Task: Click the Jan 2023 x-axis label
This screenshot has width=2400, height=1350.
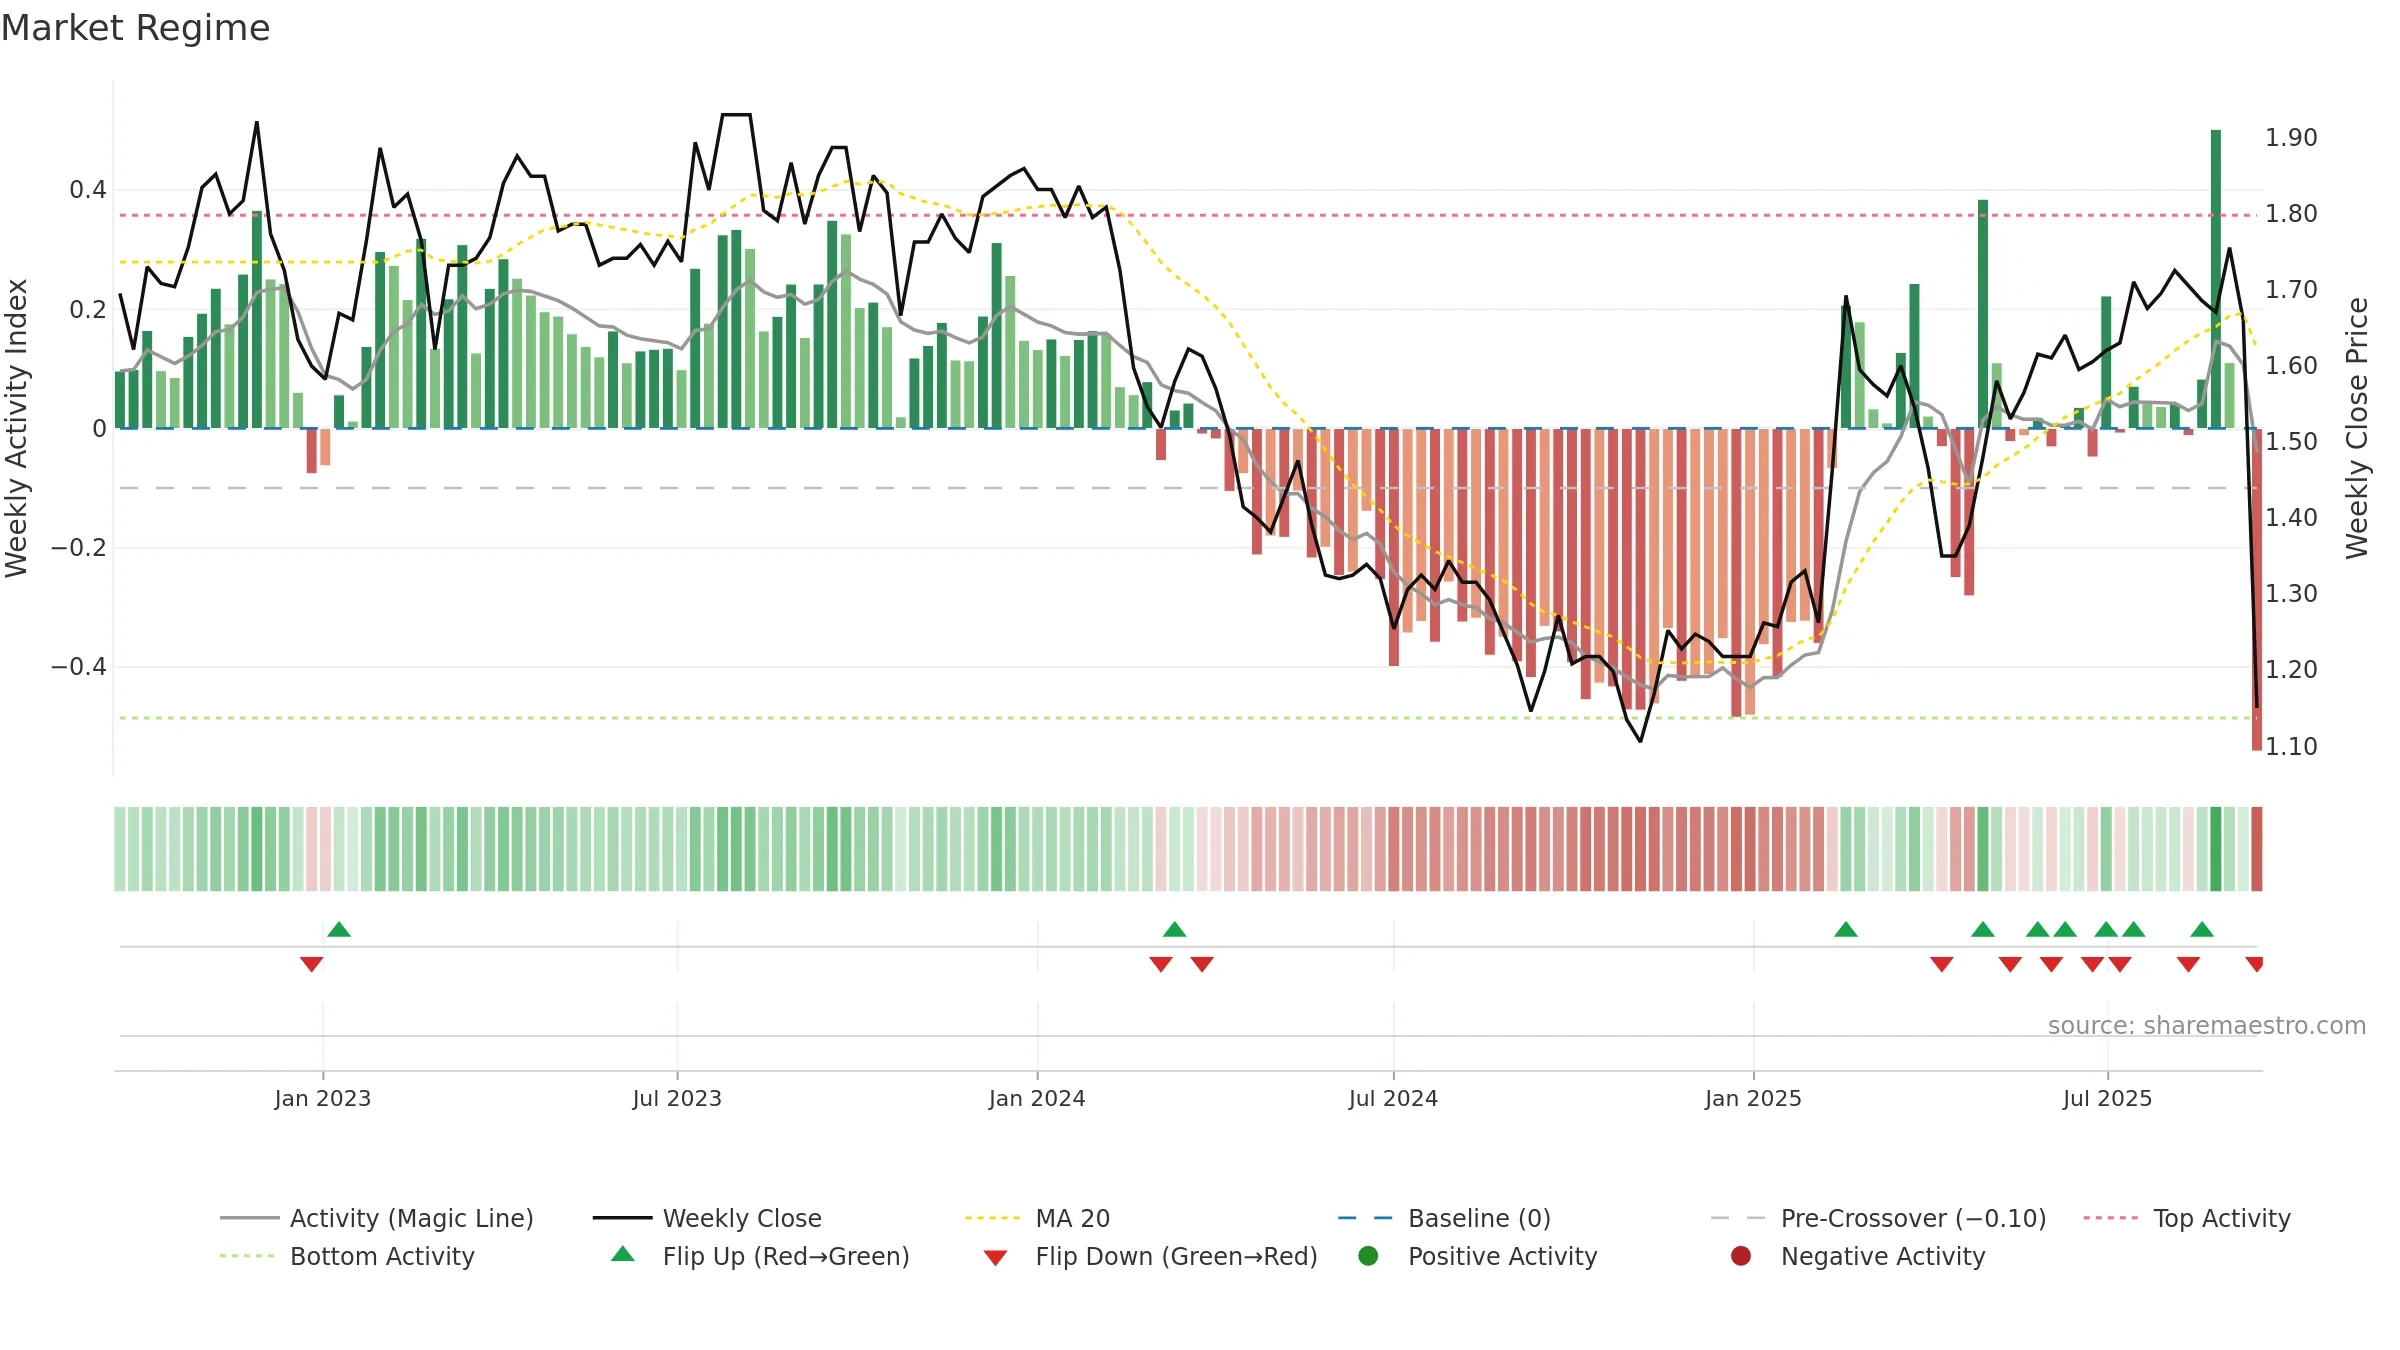Action: [x=323, y=1098]
